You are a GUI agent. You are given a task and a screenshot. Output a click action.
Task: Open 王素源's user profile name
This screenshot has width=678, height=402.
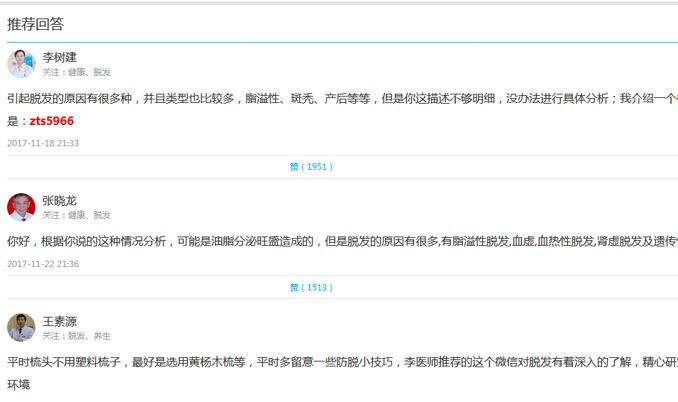point(59,321)
